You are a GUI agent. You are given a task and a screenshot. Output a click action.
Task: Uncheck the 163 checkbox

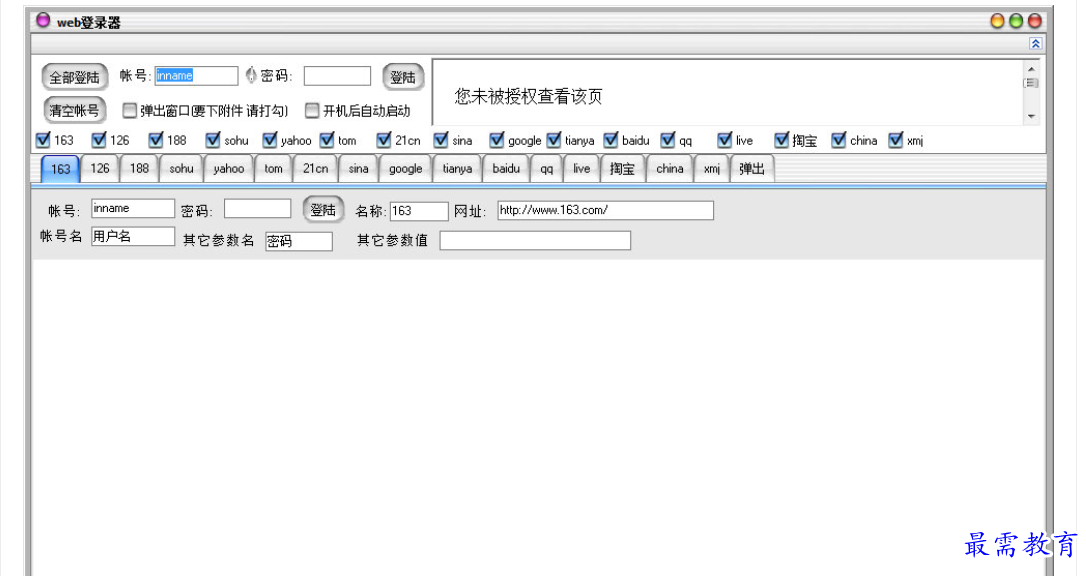tap(43, 140)
